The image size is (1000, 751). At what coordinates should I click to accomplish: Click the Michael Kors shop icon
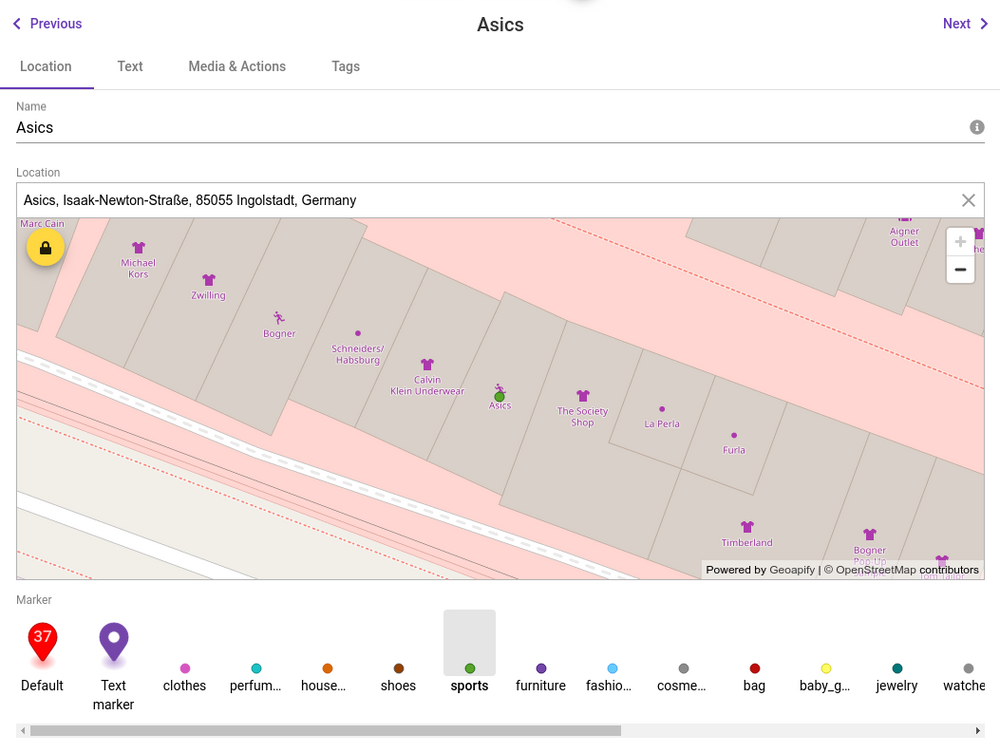(x=139, y=248)
